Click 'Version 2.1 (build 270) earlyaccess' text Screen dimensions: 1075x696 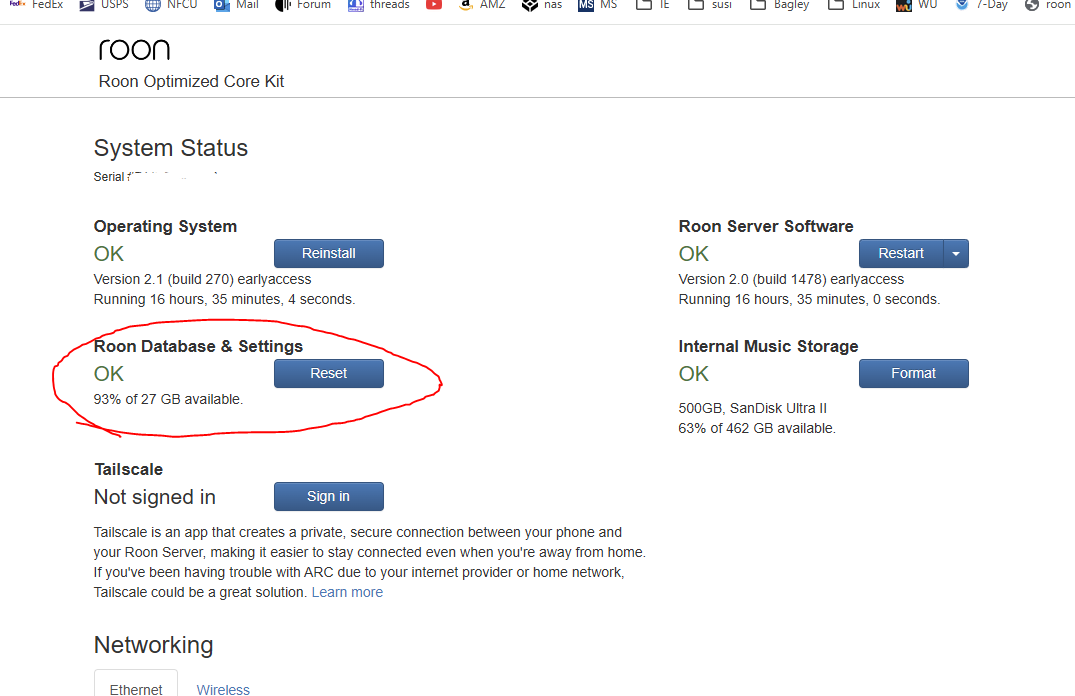pyautogui.click(x=202, y=280)
